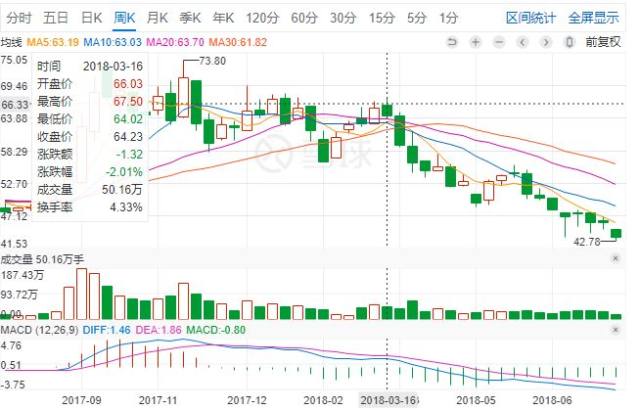This screenshot has height=410, width=640.
Task: Click the reset/undo chart view icon
Action: pos(451,41)
